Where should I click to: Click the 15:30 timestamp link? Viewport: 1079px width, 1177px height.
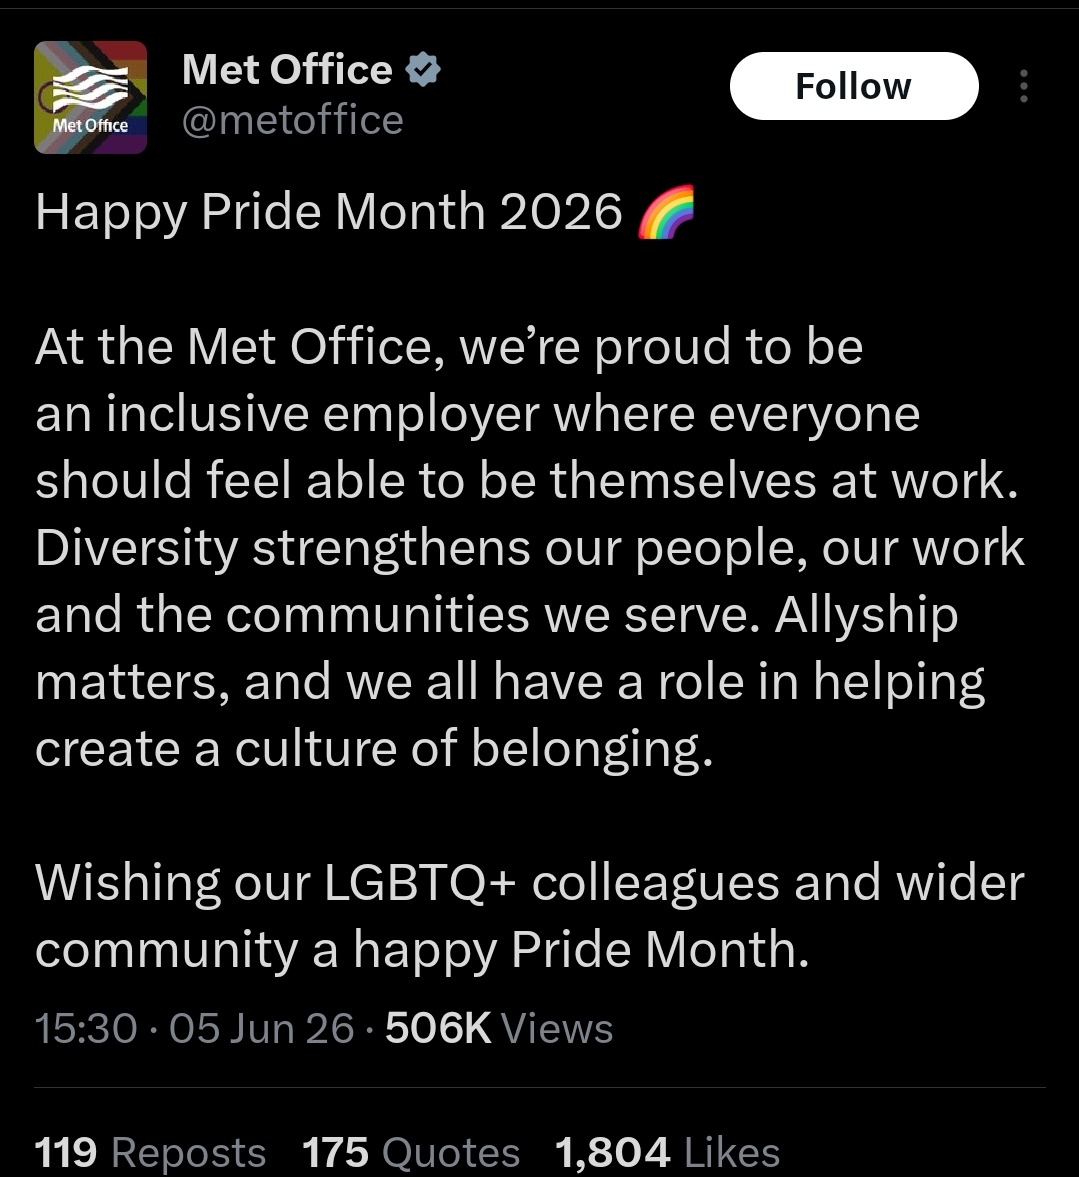pyautogui.click(x=86, y=1028)
